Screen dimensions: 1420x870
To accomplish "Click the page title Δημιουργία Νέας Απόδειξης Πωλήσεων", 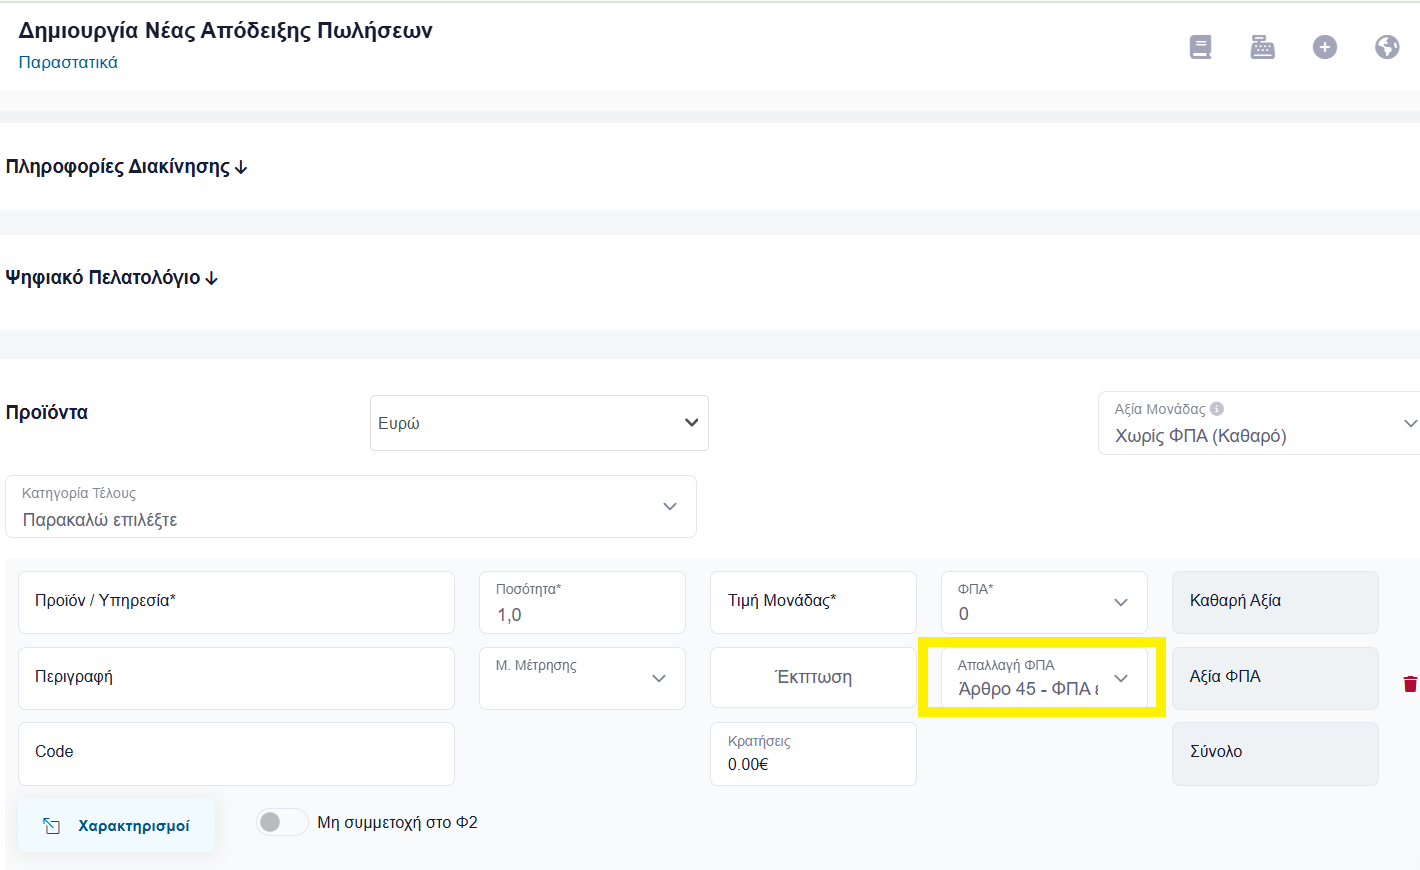I will coord(225,31).
